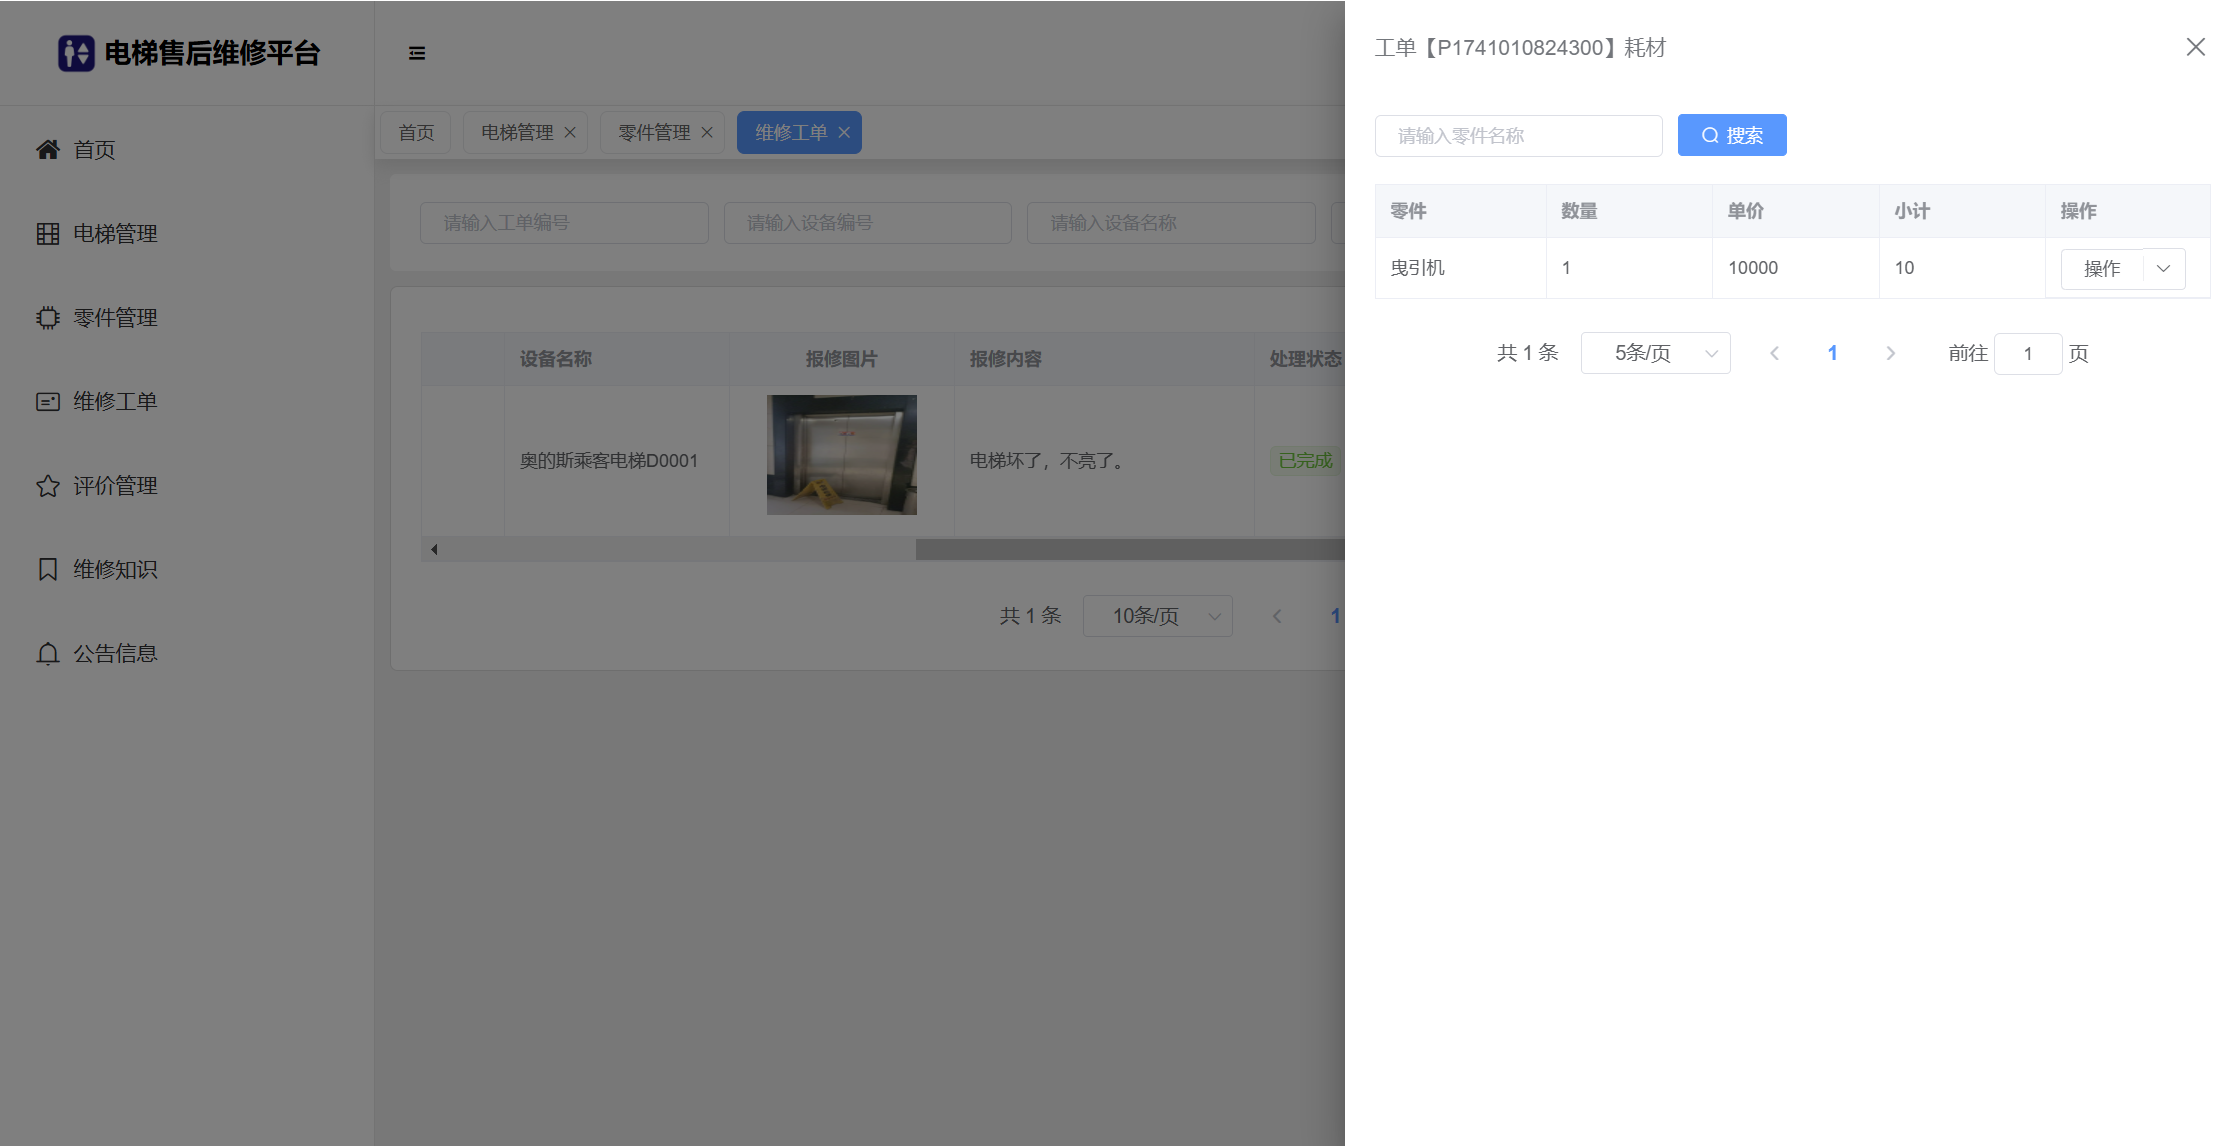Click the 搜索 button
This screenshot has height=1146, width=2240.
(x=1731, y=135)
